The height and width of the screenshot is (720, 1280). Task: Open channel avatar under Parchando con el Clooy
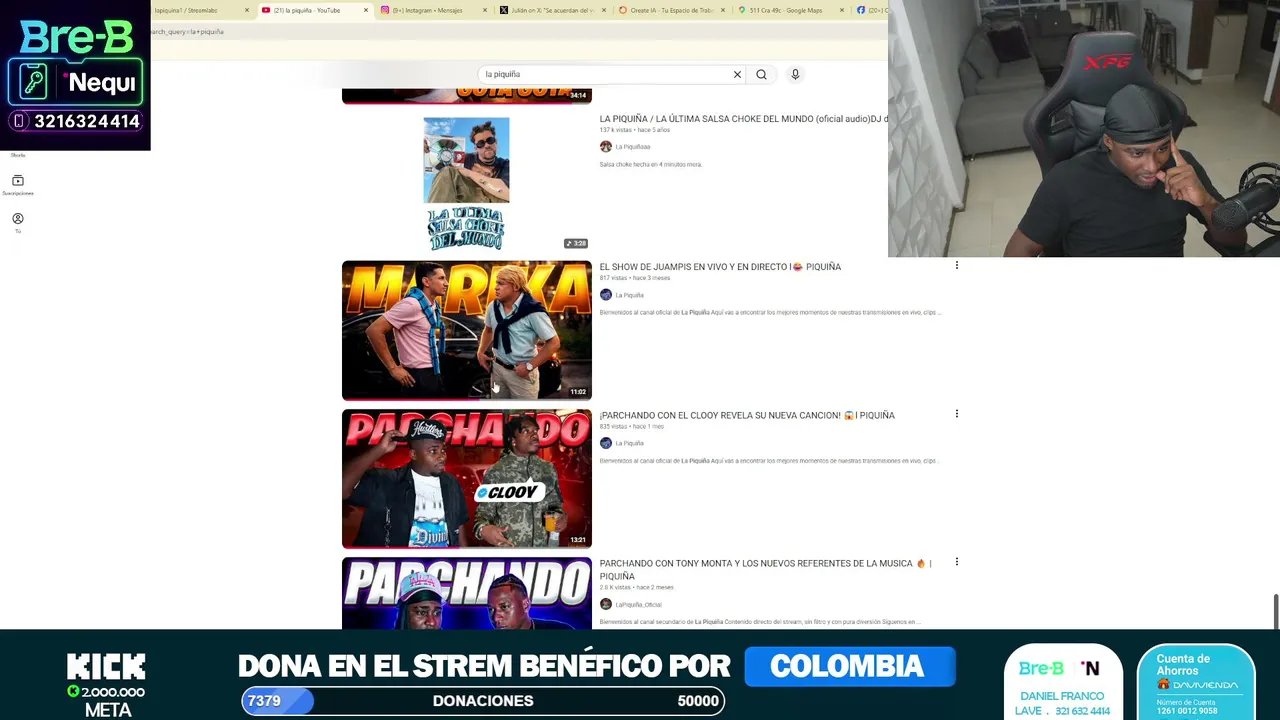[x=605, y=443]
